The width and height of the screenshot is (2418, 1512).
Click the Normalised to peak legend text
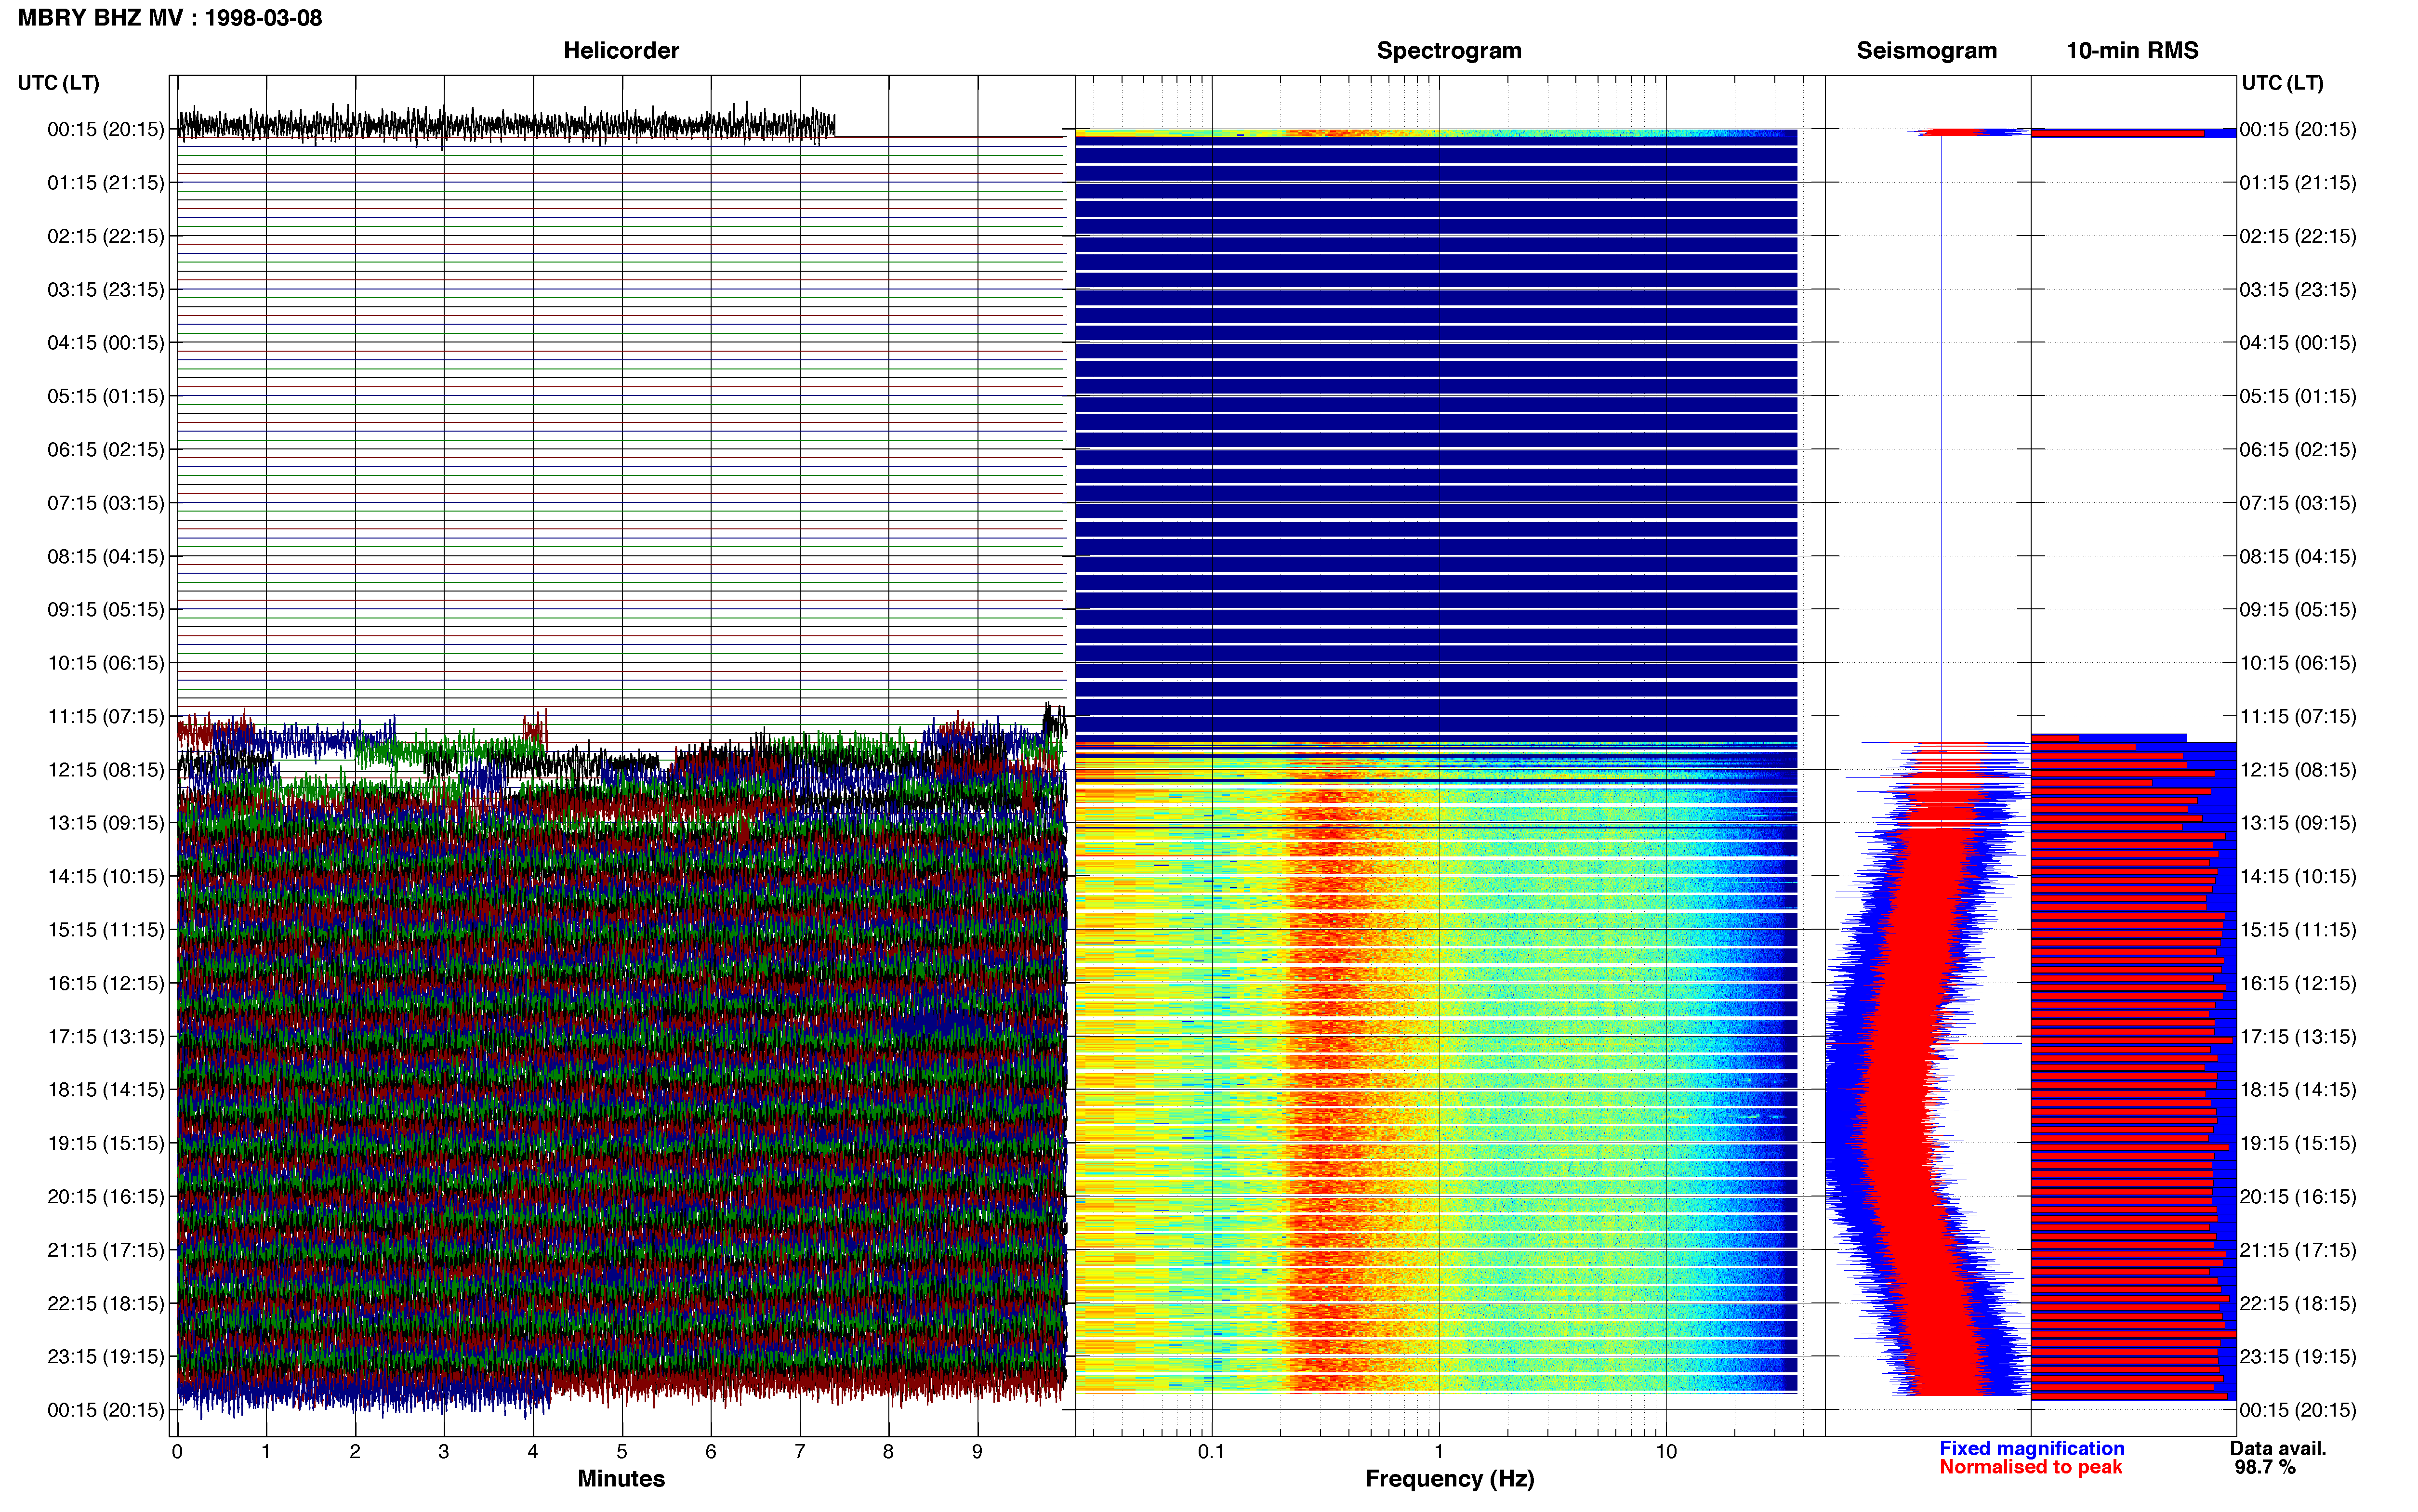tap(2030, 1467)
